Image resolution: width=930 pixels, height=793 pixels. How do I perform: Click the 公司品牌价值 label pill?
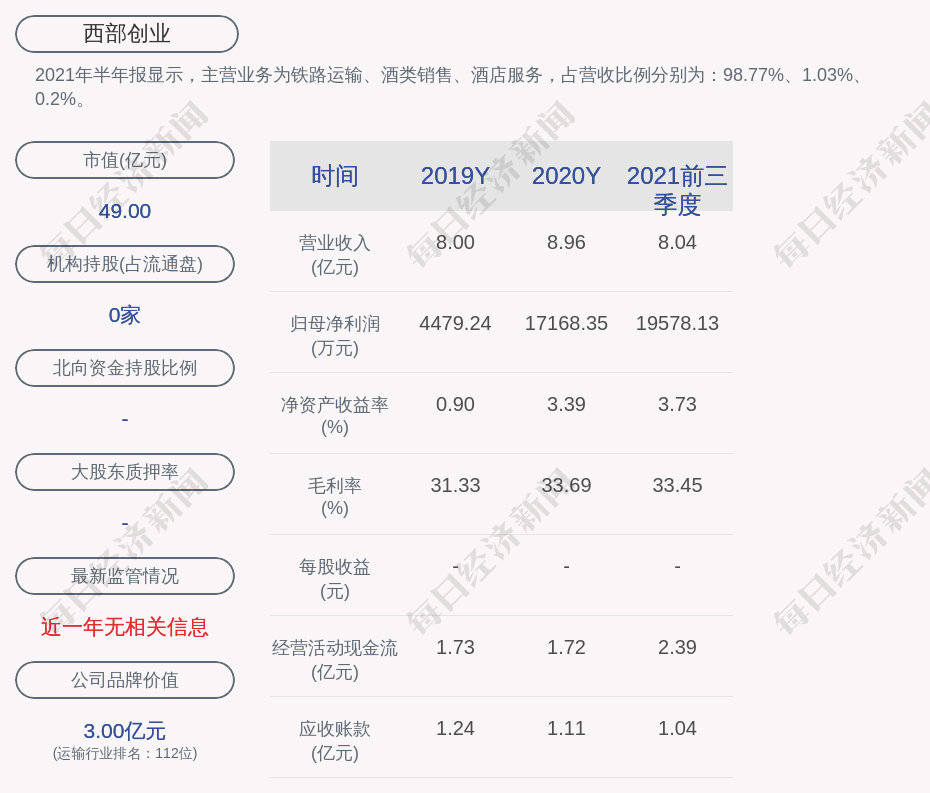pos(125,680)
